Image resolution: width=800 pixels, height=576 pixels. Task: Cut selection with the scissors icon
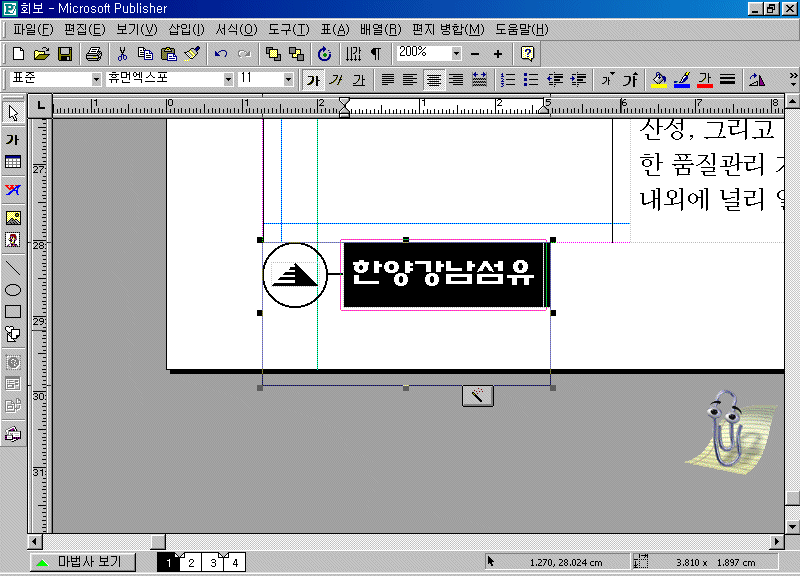(122, 54)
